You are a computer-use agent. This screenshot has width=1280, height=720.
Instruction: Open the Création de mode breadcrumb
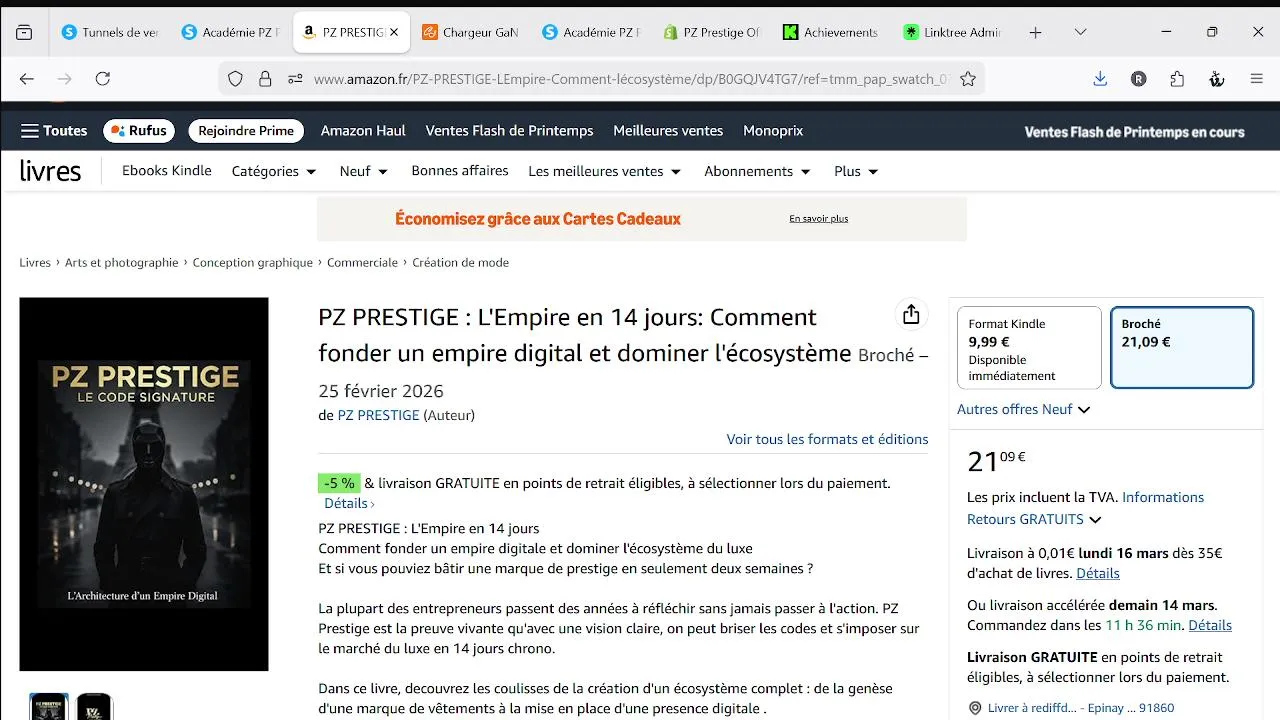461,263
